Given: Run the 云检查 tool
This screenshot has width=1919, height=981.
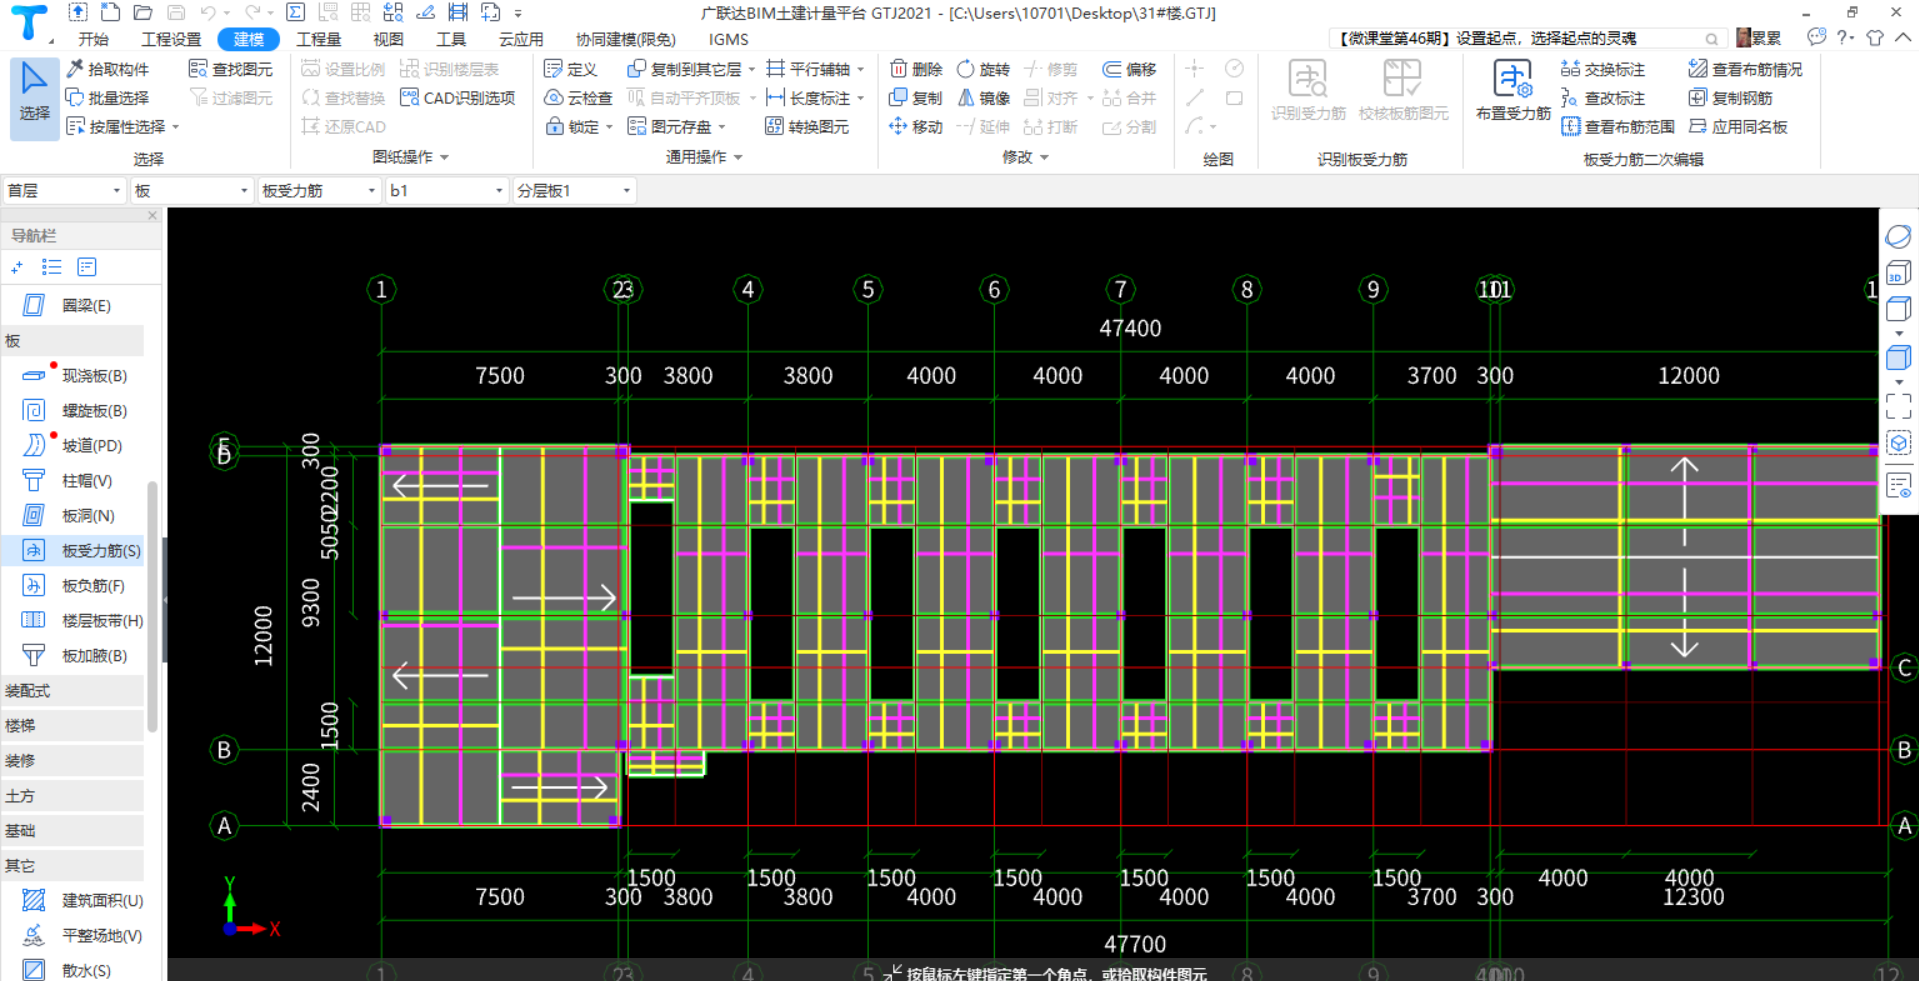Looking at the screenshot, I should click(x=578, y=98).
